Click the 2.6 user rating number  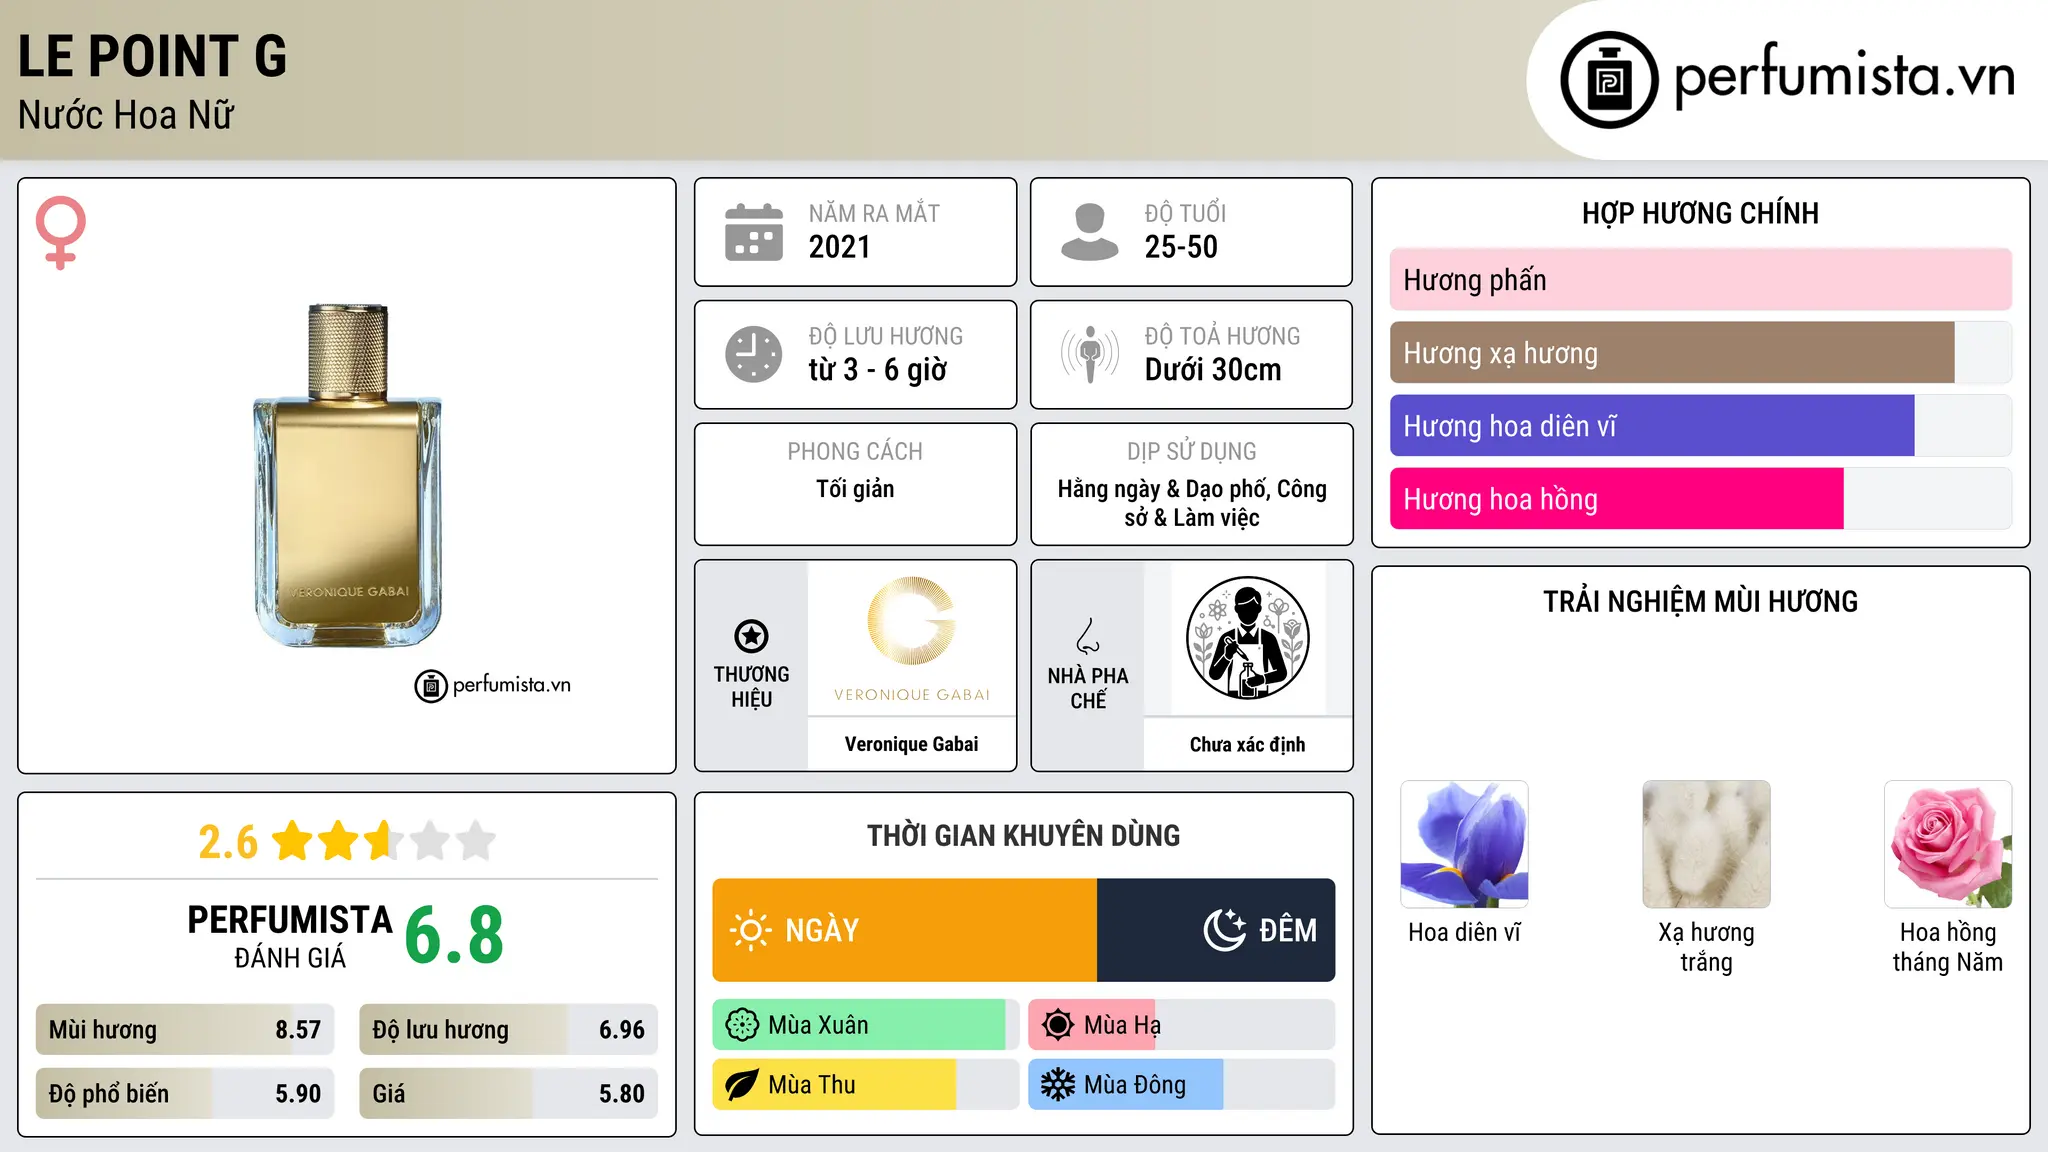coord(228,842)
